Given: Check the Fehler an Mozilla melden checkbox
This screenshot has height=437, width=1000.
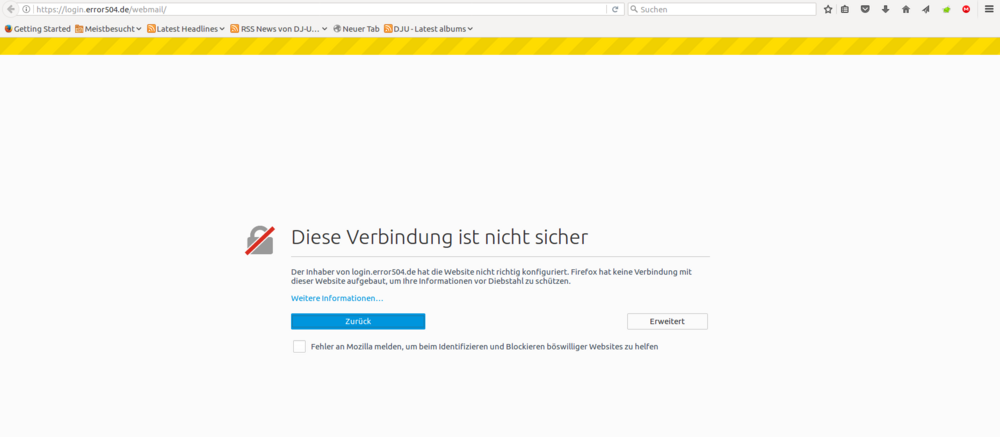Looking at the screenshot, I should click(x=299, y=346).
